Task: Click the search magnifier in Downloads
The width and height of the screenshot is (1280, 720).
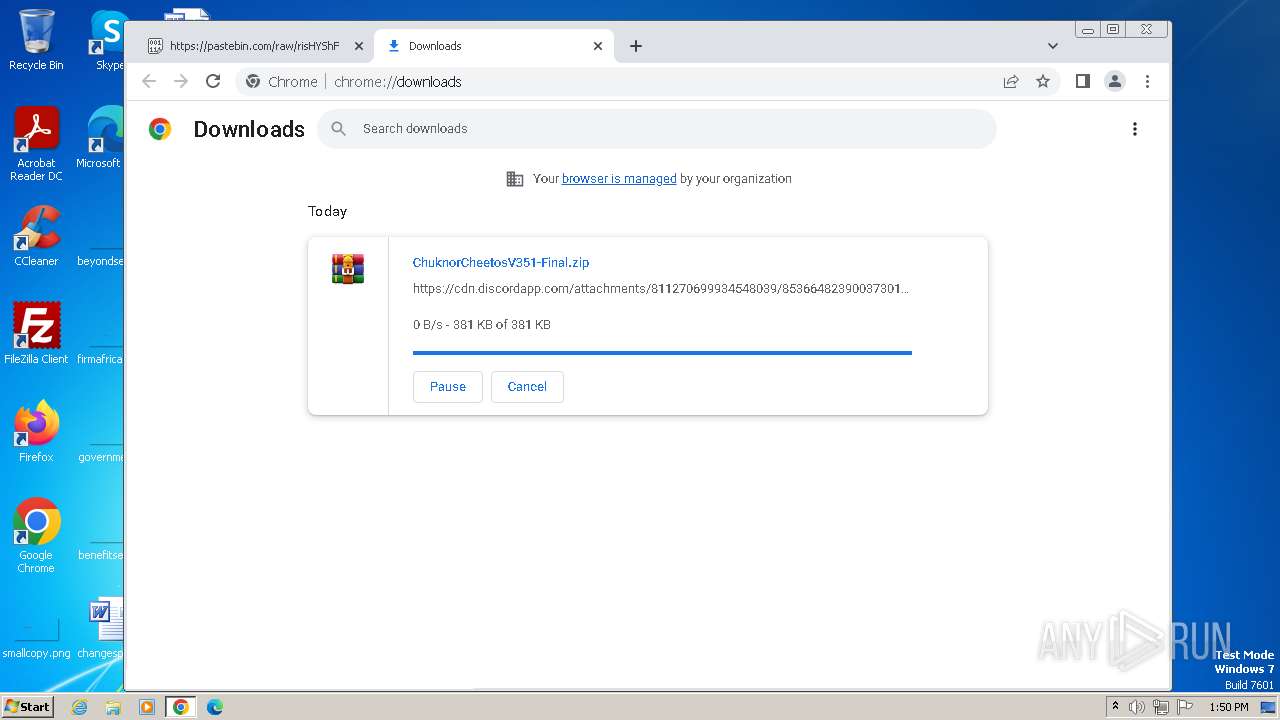Action: coord(339,129)
